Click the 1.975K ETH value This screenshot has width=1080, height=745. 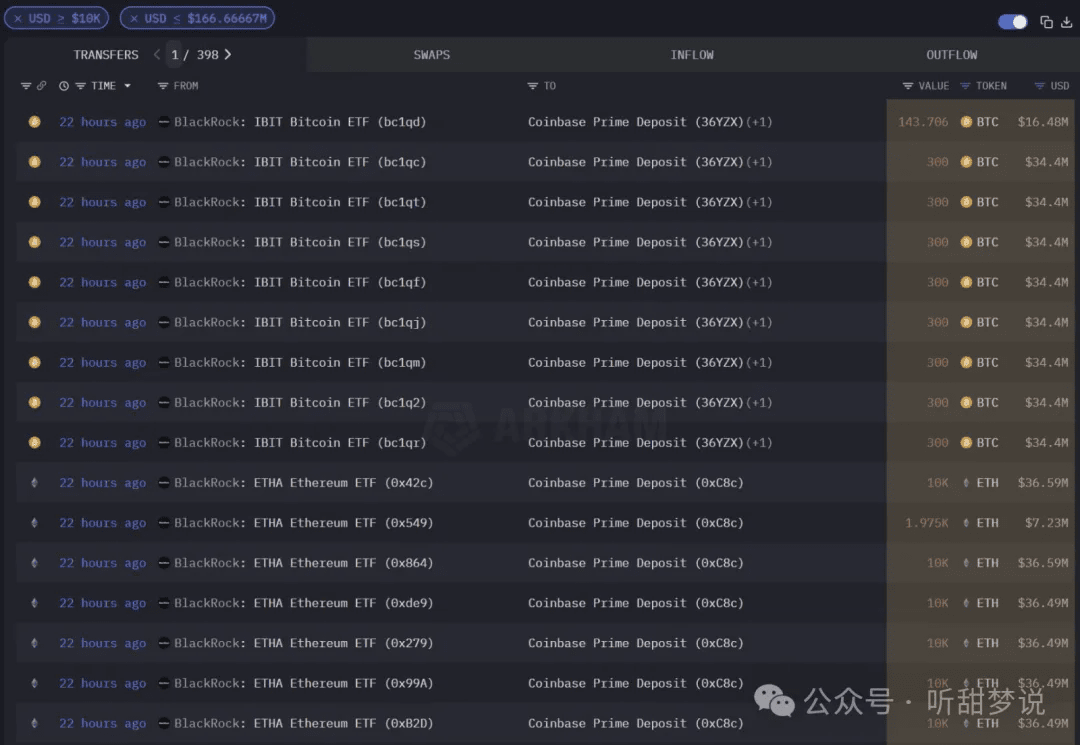926,523
